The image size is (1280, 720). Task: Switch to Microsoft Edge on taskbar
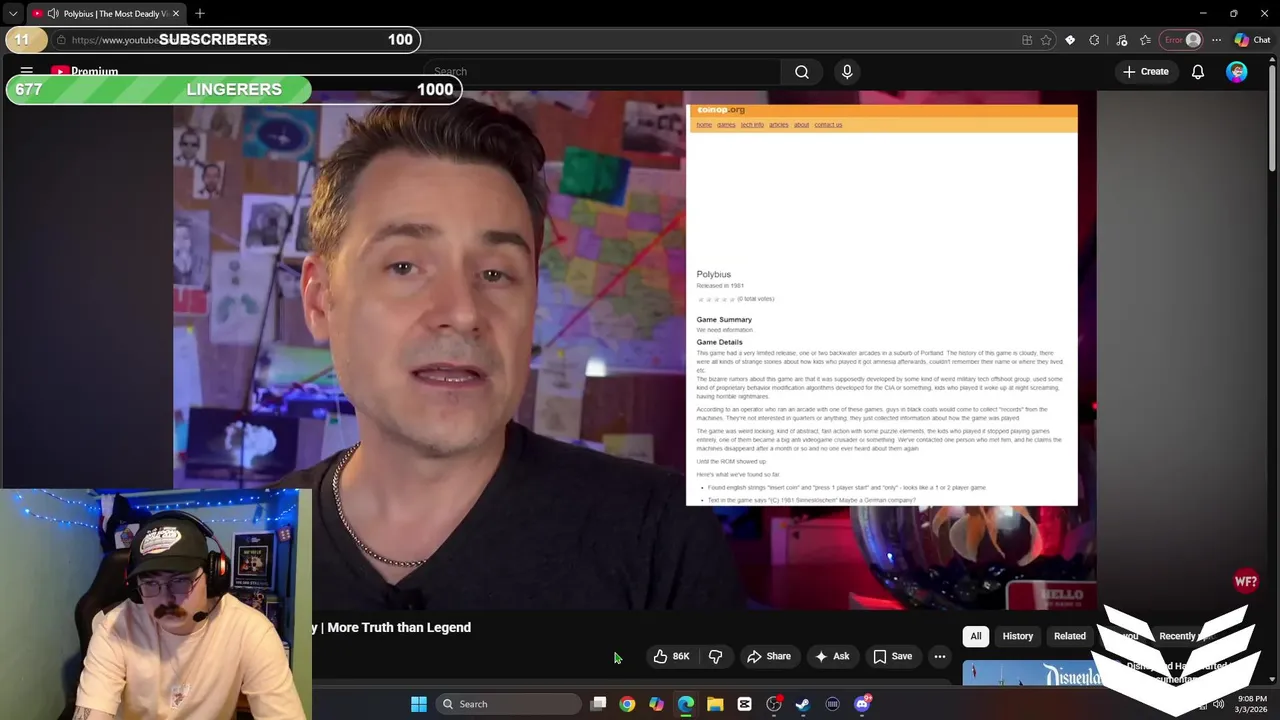pyautogui.click(x=686, y=704)
